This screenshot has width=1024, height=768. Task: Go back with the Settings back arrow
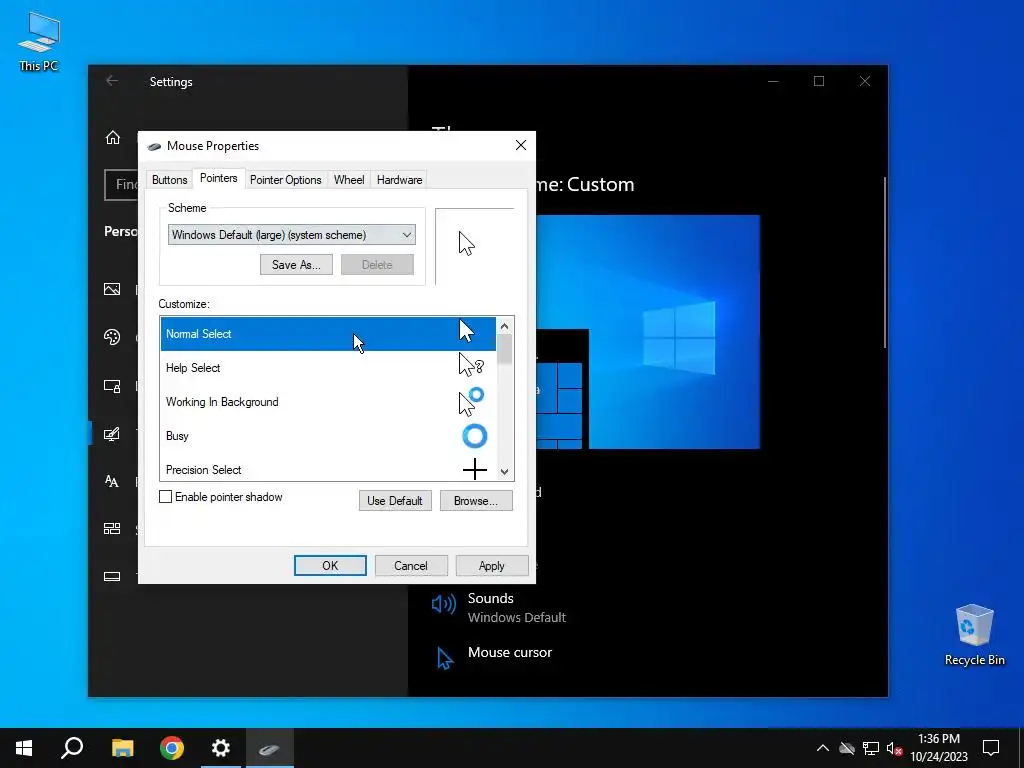click(112, 81)
